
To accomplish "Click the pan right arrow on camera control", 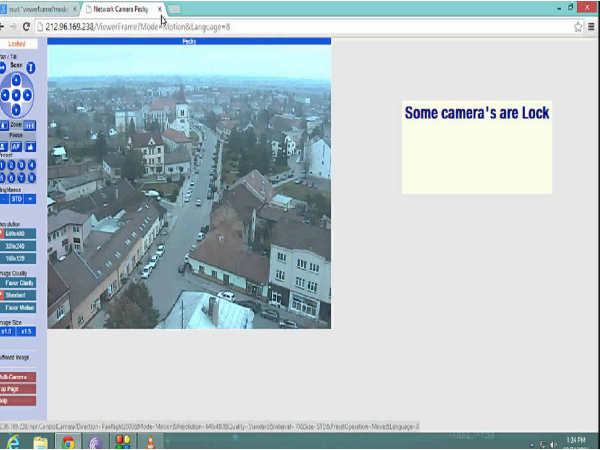I will [x=28, y=96].
